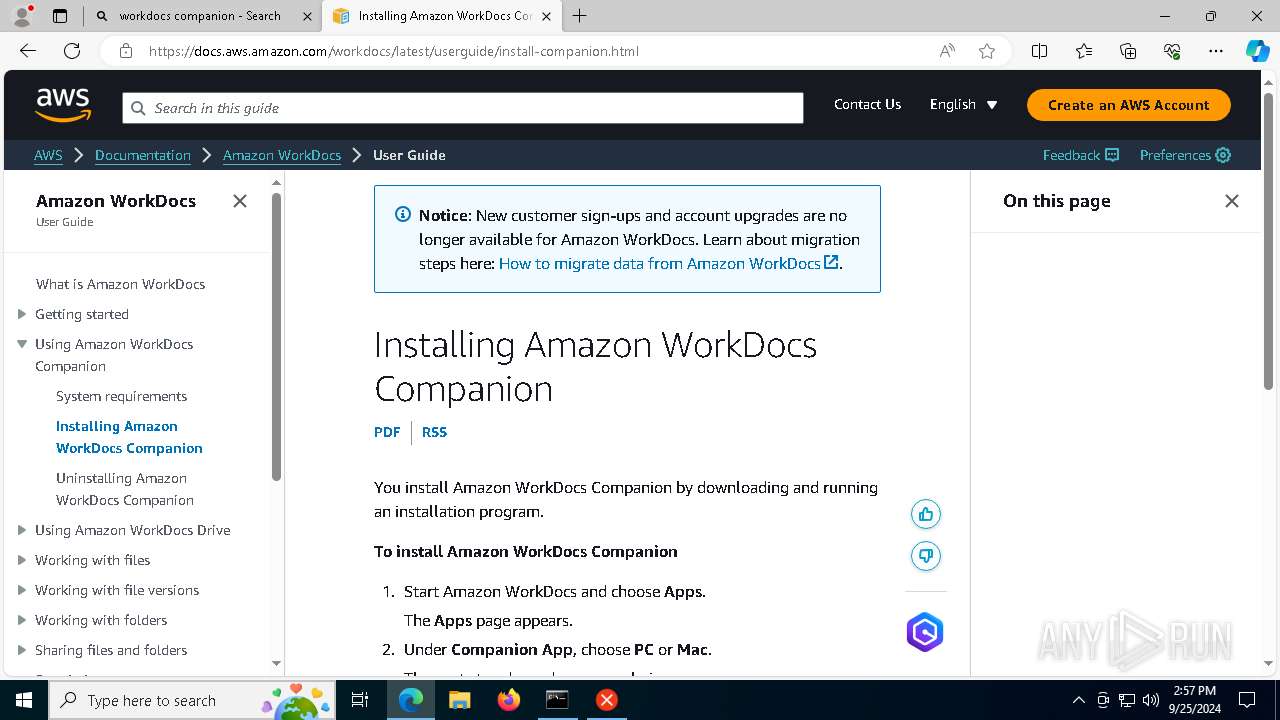1280x720 pixels.
Task: Open red X app in taskbar
Action: [606, 700]
